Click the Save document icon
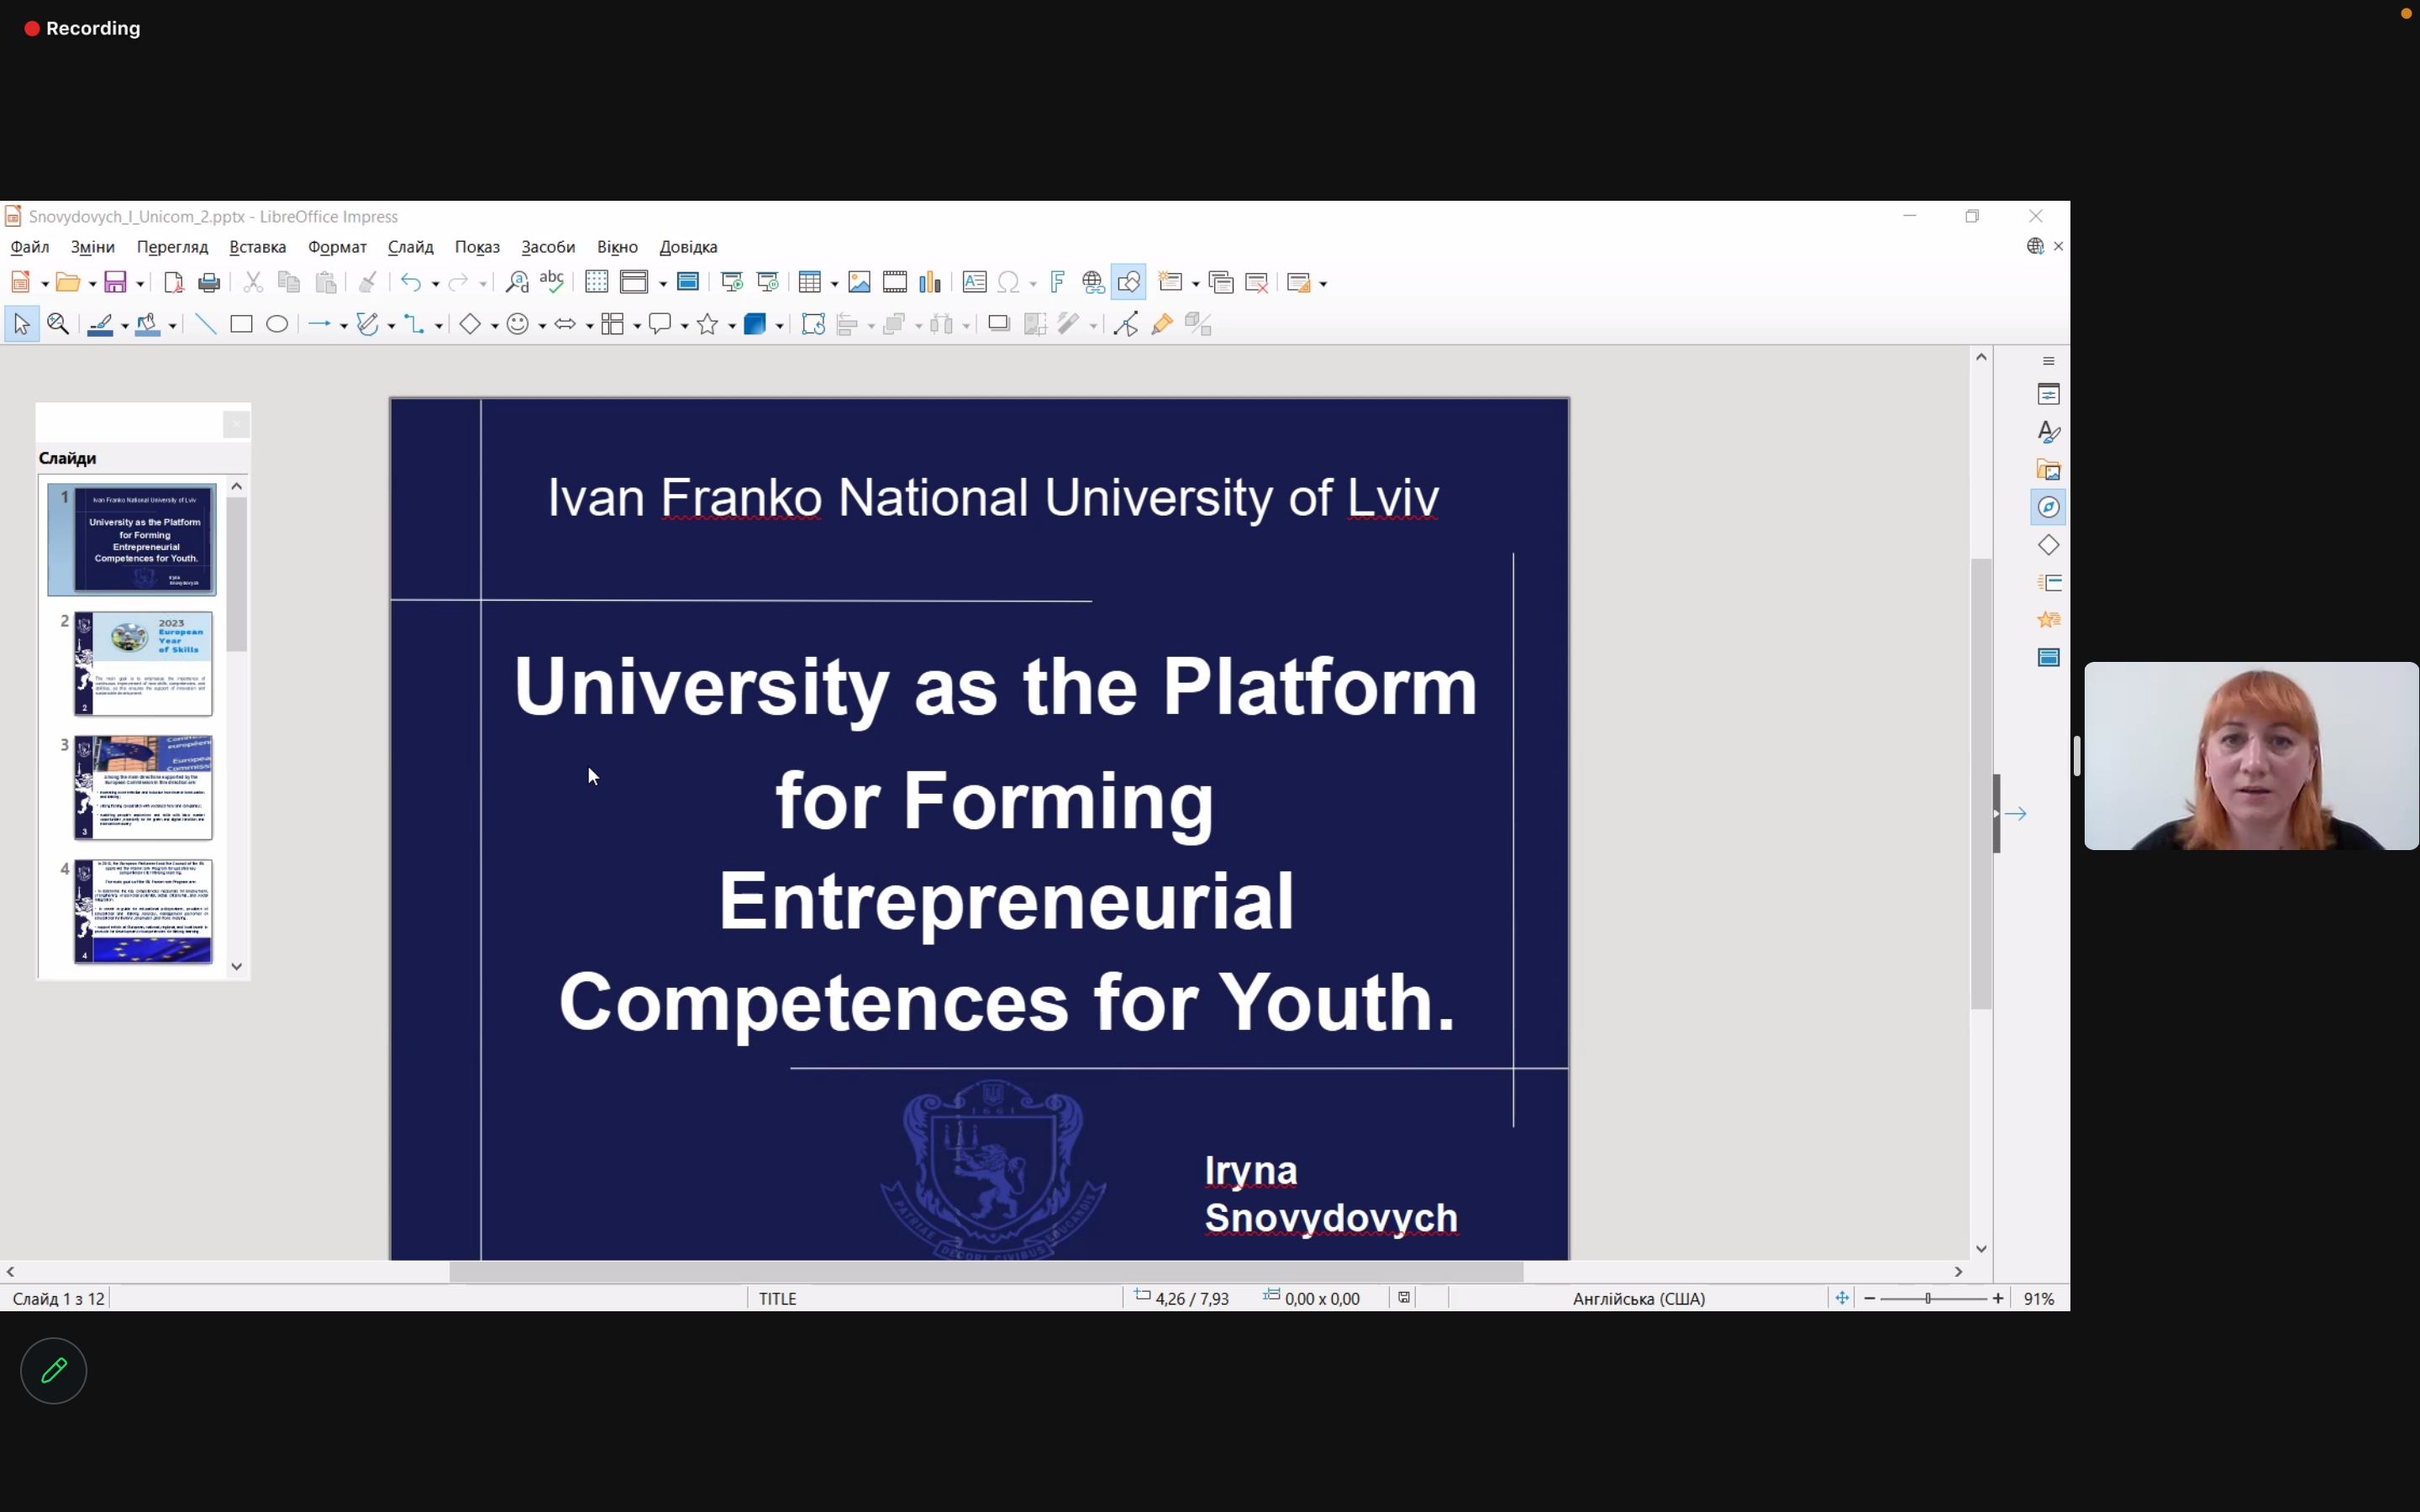This screenshot has width=2420, height=1512. tap(115, 283)
